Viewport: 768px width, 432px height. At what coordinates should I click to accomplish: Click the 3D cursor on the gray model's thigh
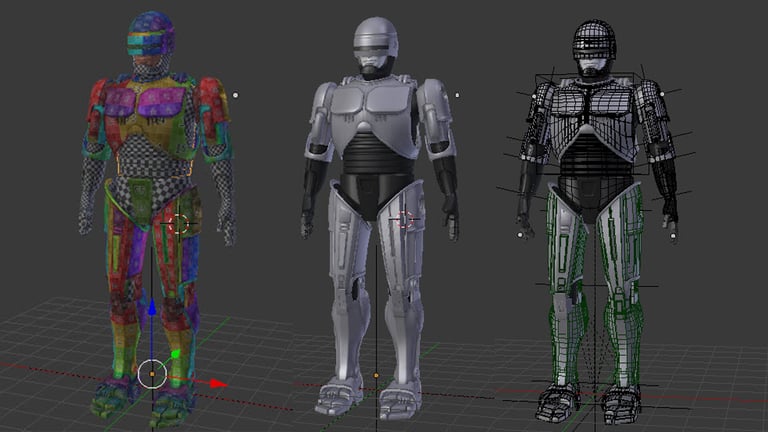(x=404, y=220)
